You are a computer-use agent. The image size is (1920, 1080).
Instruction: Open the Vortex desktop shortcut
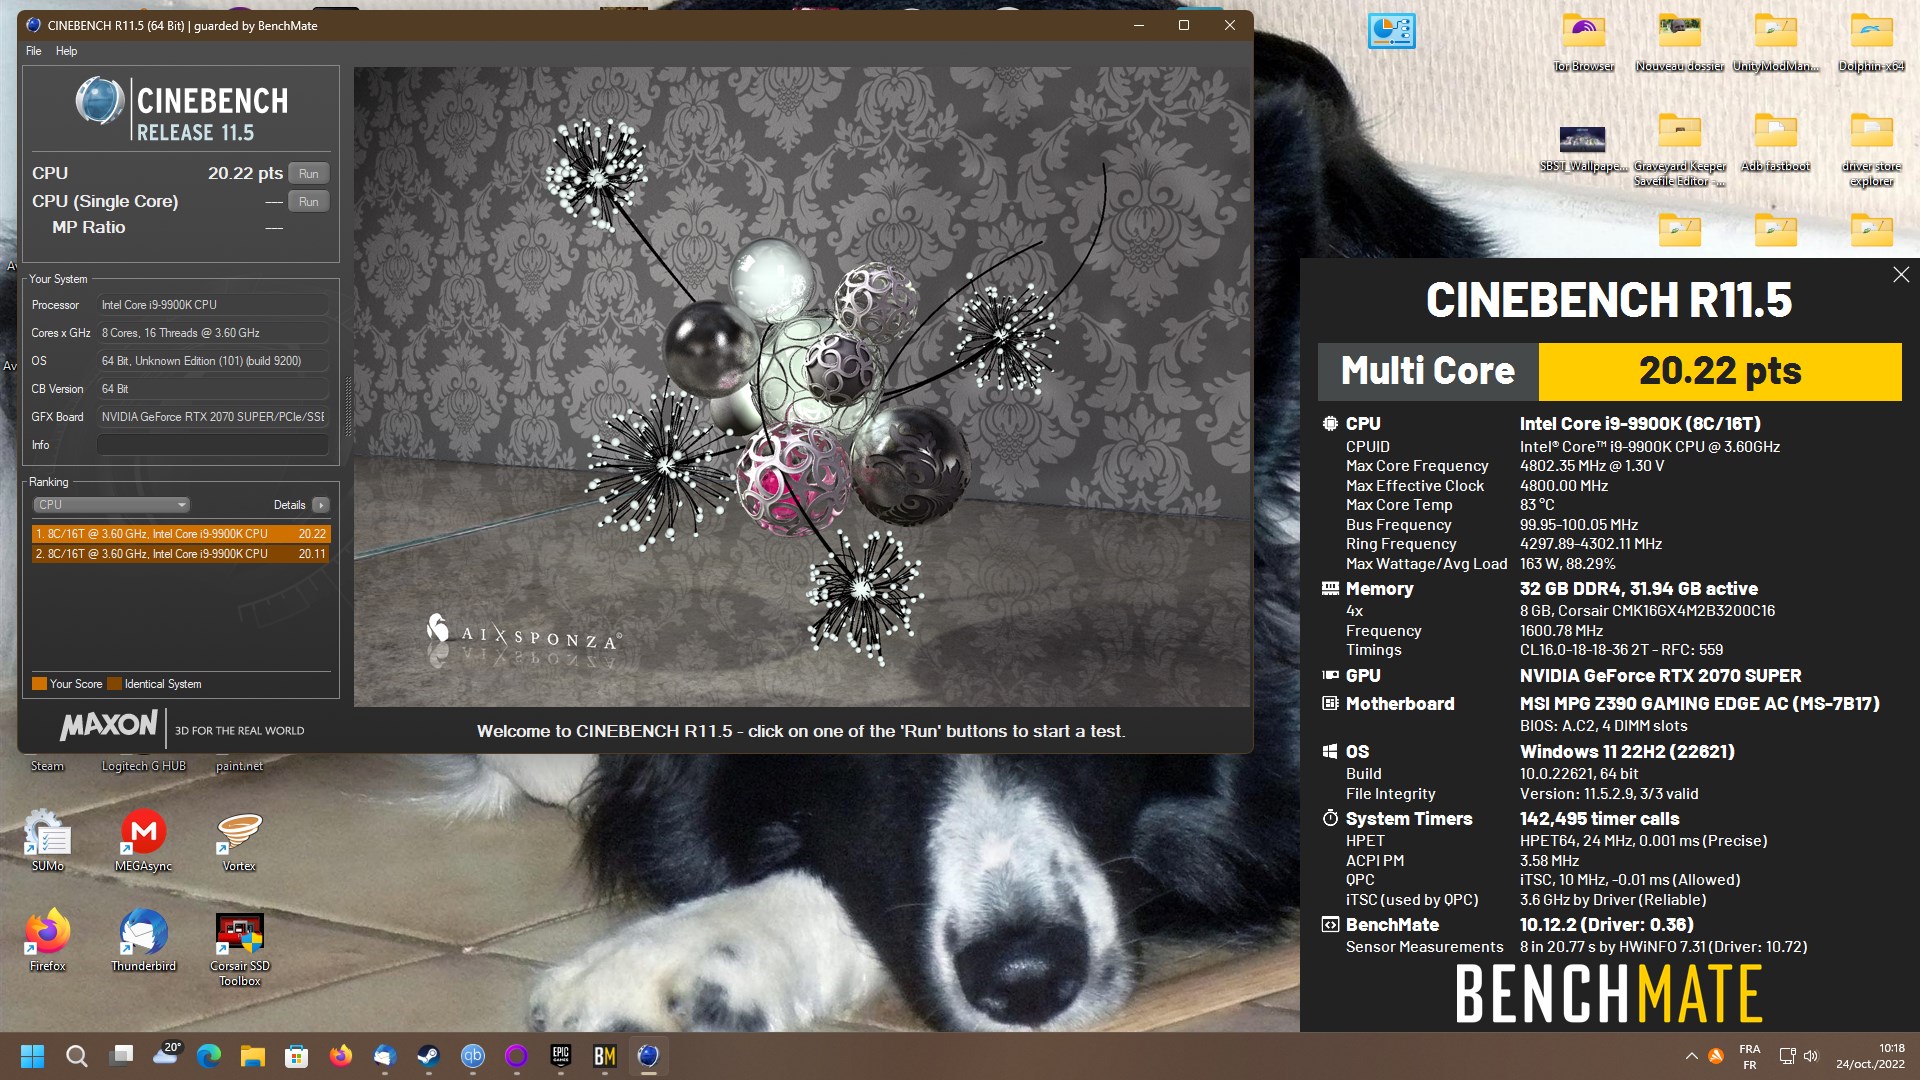(x=239, y=840)
